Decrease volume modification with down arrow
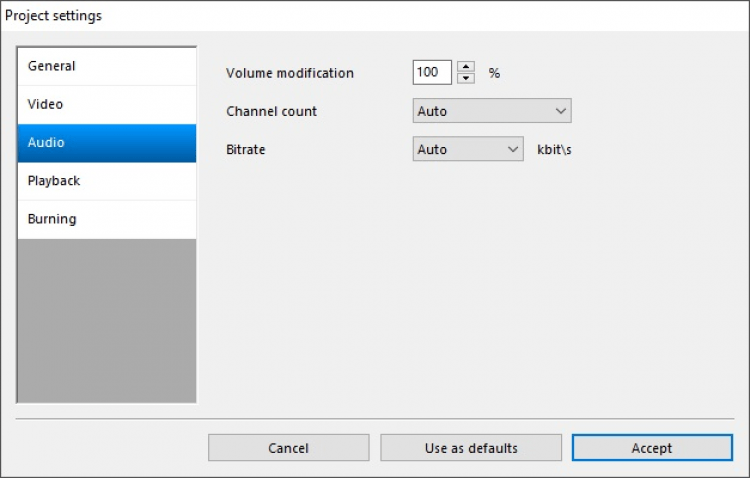750x478 pixels. [x=466, y=78]
